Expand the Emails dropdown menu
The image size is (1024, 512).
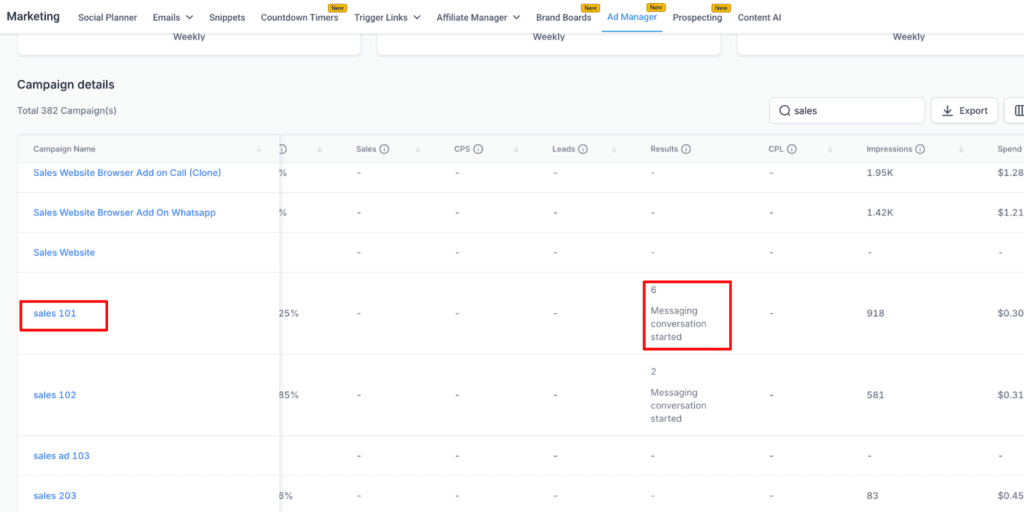tap(173, 18)
